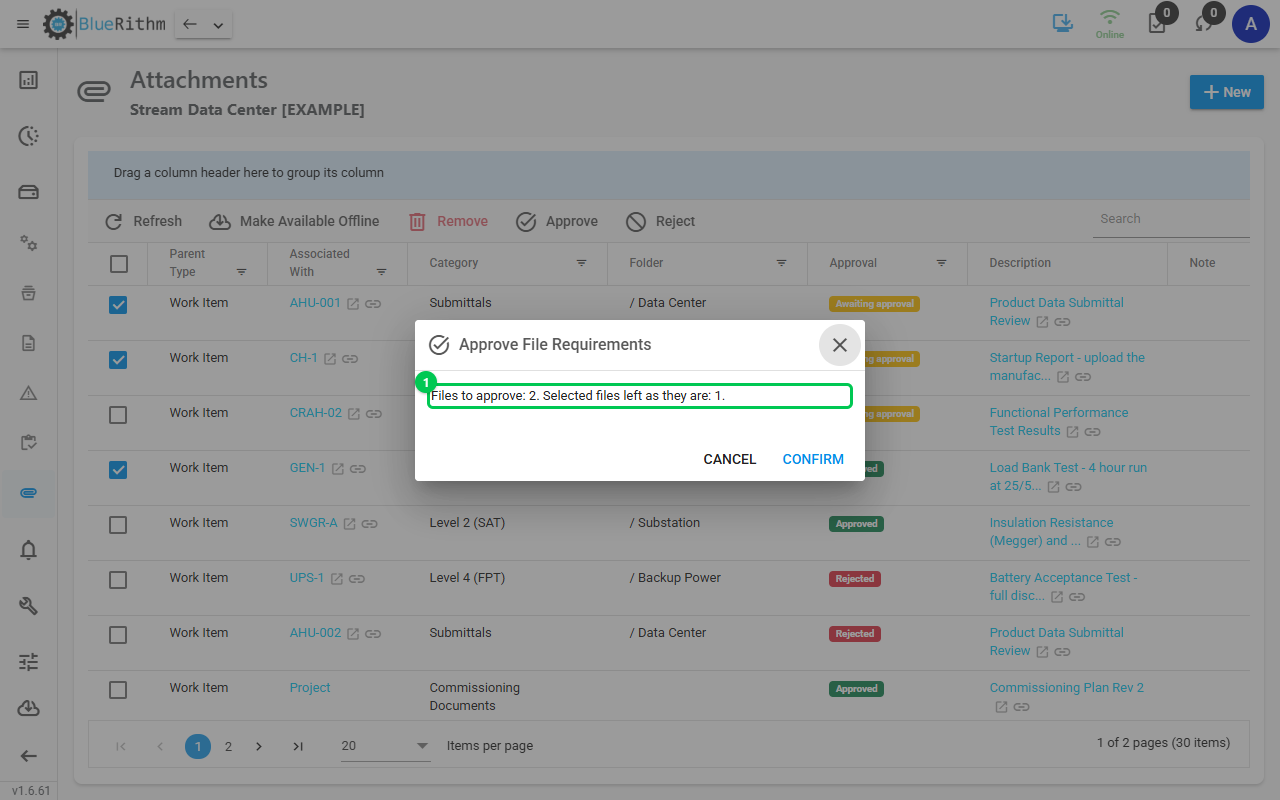Open the items per page dropdown

point(385,746)
